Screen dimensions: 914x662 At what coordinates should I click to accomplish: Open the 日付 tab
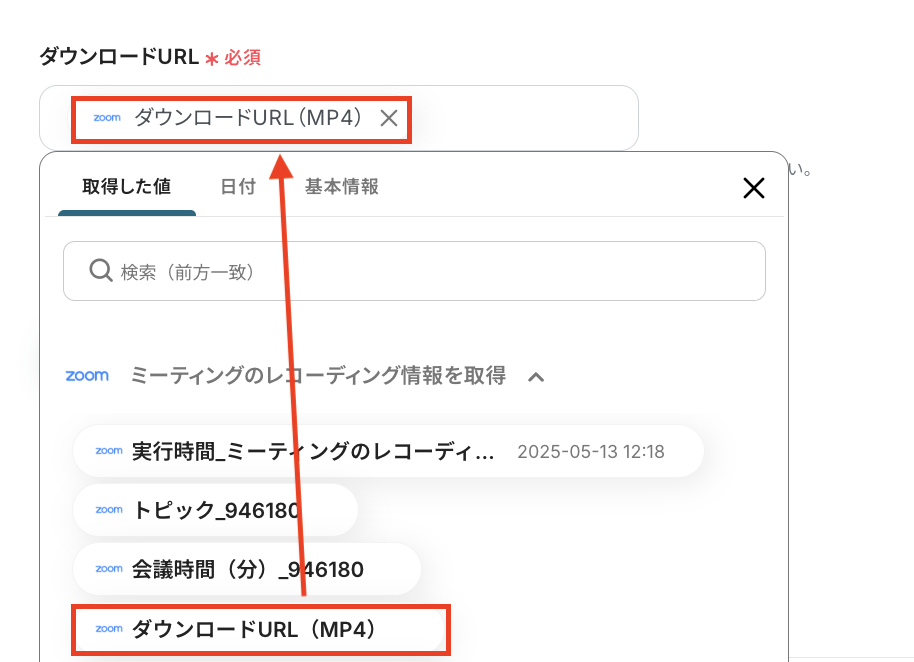238,187
